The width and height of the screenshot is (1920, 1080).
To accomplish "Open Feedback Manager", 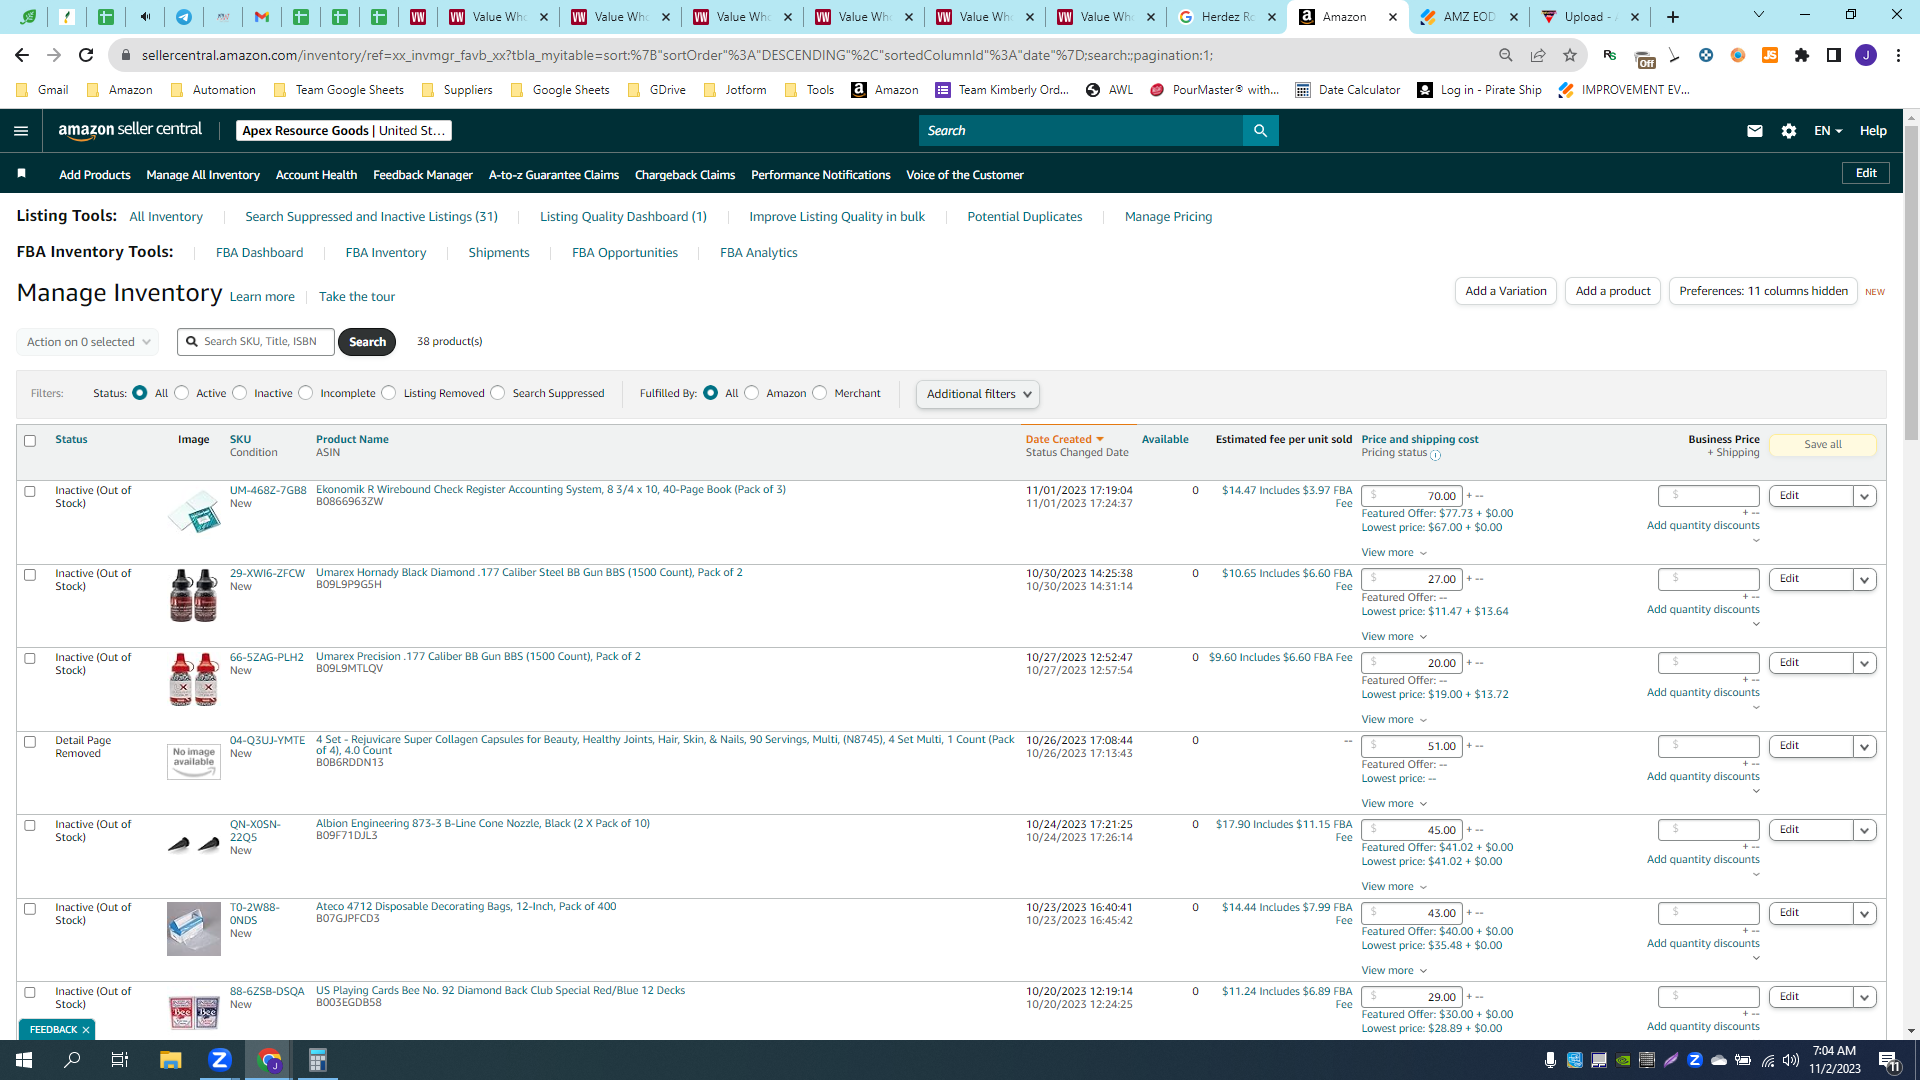I will point(423,175).
